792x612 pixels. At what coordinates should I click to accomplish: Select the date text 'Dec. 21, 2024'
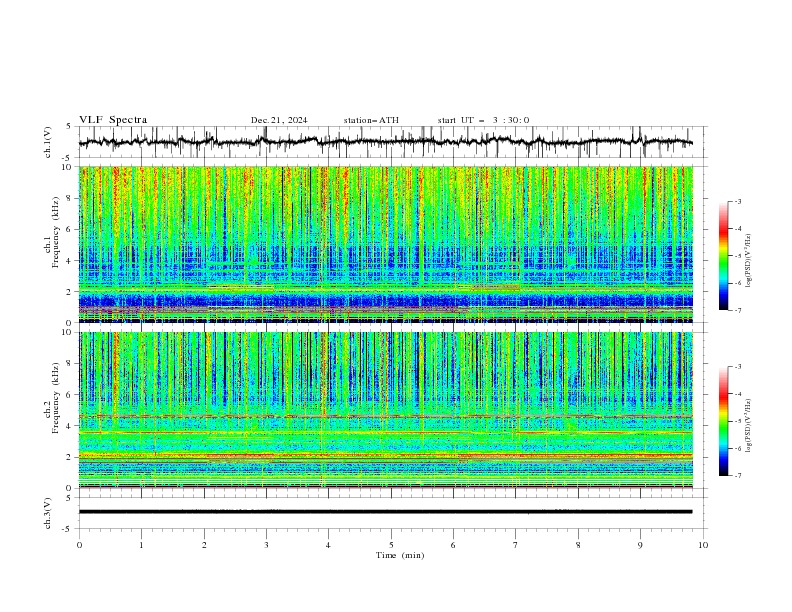(279, 120)
